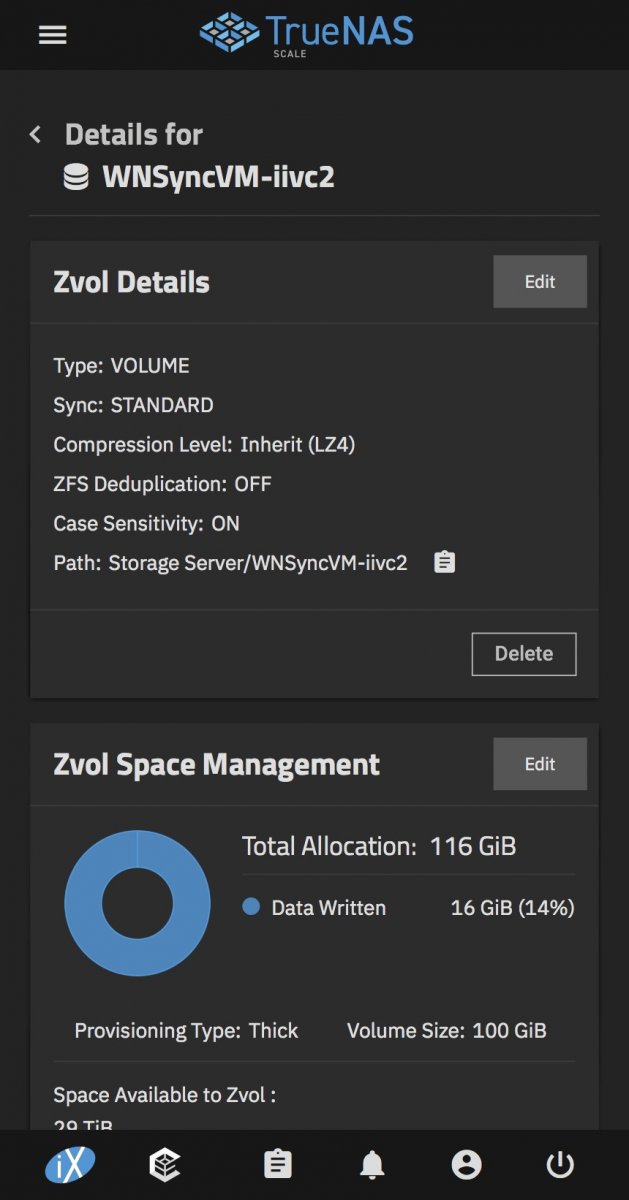The height and width of the screenshot is (1200, 629).
Task: Open the TrueCommand status icon
Action: coord(164,1165)
